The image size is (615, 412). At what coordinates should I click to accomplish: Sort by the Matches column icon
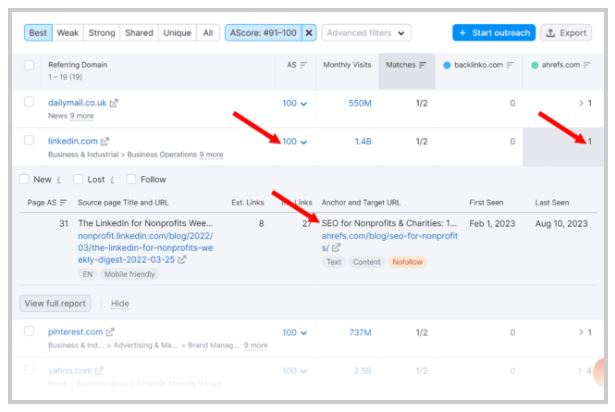click(x=422, y=65)
